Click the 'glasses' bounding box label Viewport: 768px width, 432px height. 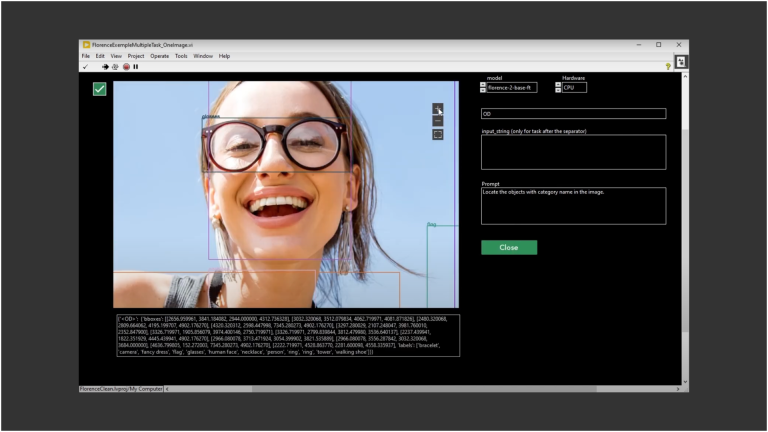tap(211, 117)
